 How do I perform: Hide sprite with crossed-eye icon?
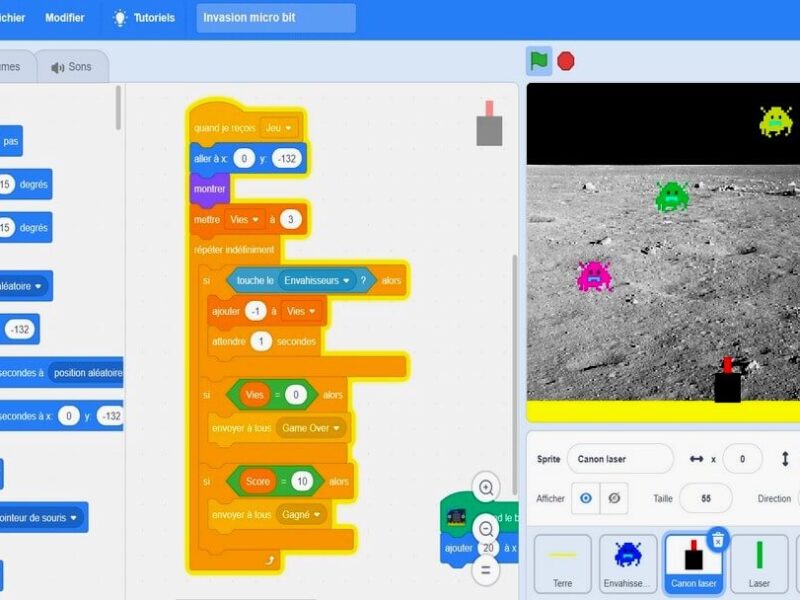point(614,498)
